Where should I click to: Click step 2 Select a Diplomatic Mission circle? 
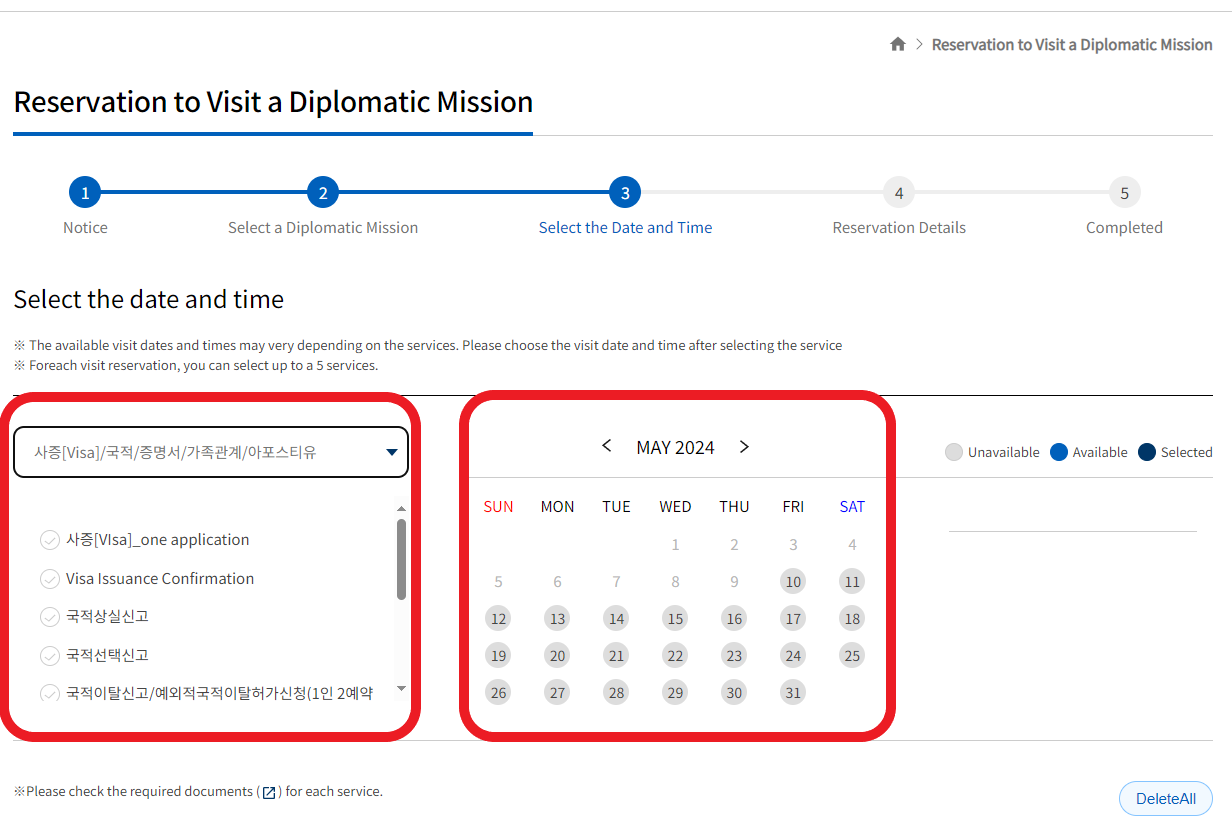pyautogui.click(x=322, y=193)
